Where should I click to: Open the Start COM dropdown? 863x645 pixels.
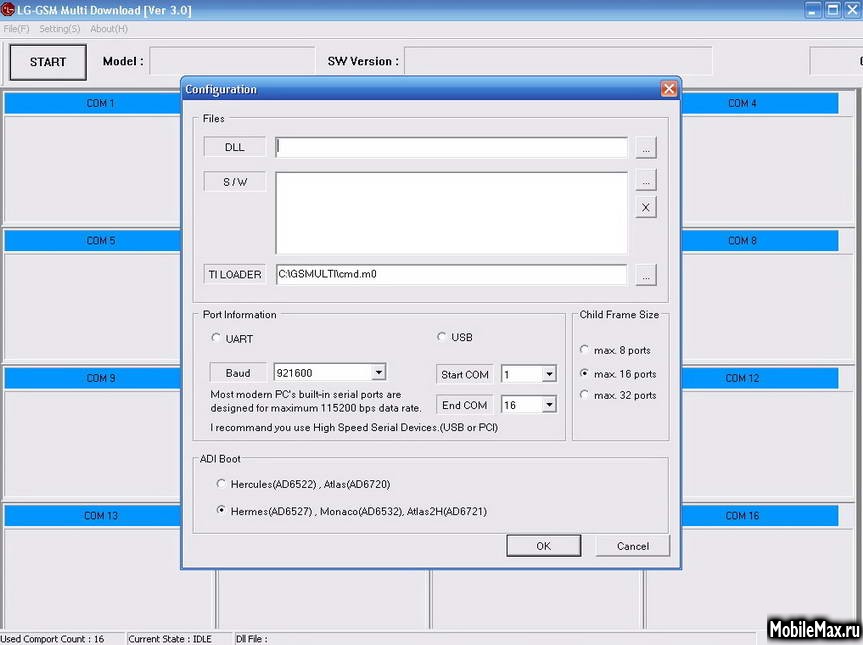(x=549, y=374)
